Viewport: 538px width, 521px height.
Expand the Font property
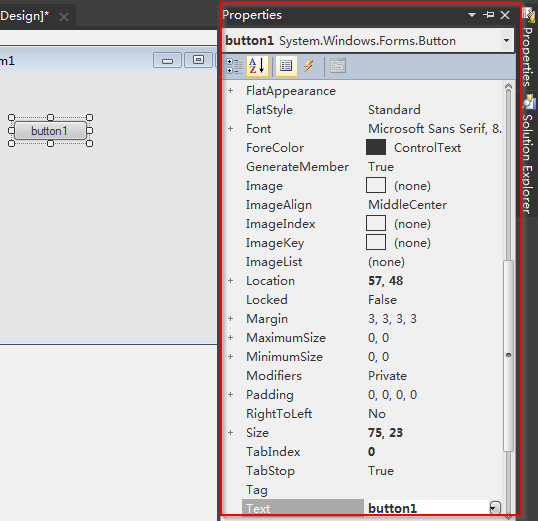[231, 129]
